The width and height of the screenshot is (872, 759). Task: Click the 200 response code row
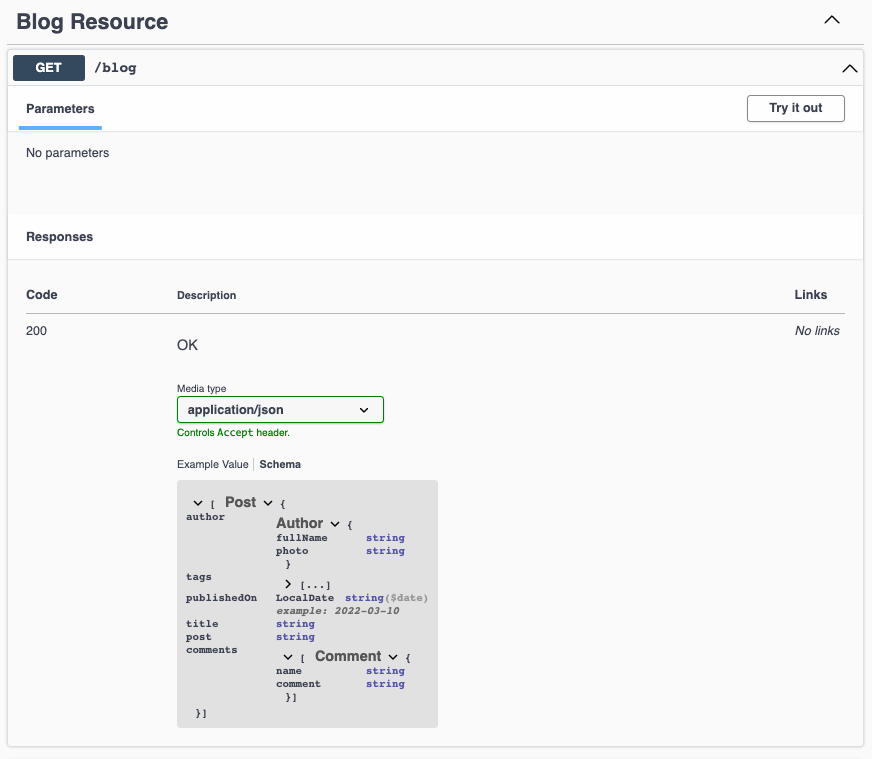(x=37, y=331)
